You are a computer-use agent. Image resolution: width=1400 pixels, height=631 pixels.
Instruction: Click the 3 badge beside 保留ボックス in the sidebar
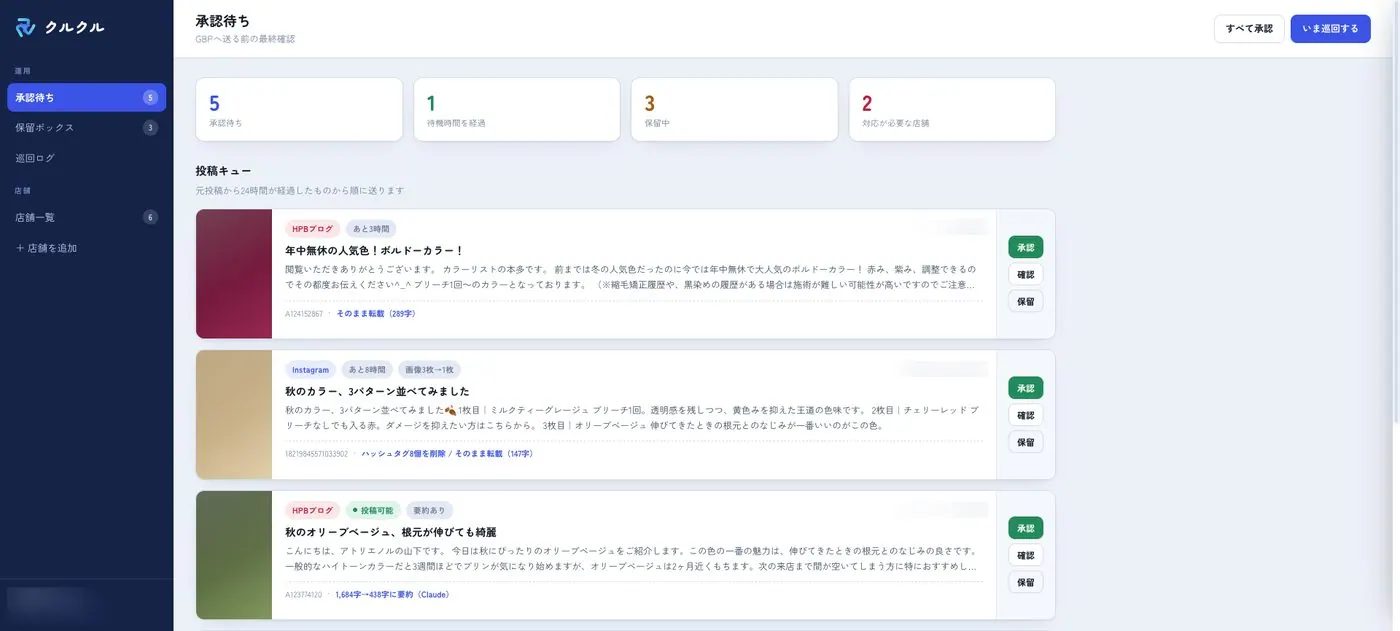150,128
